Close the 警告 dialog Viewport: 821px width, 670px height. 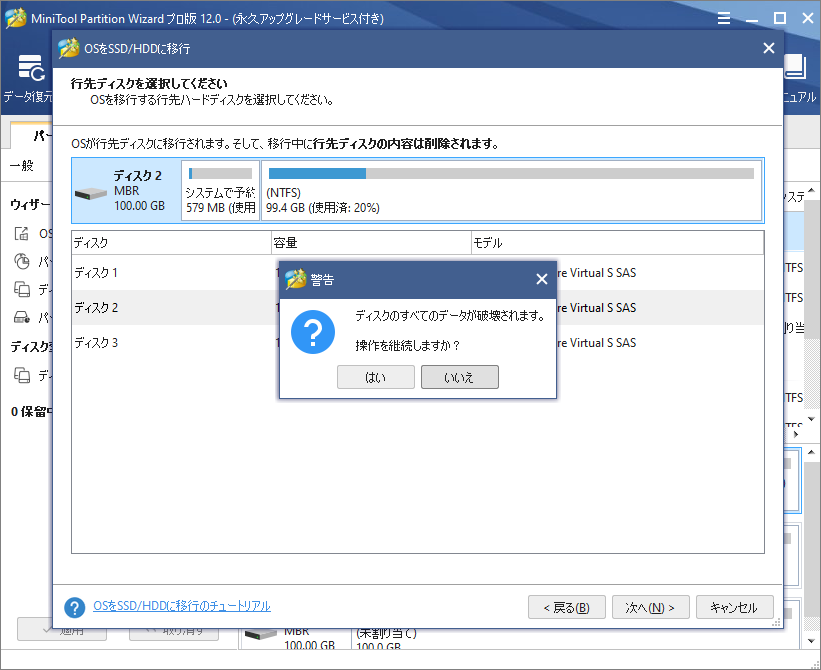pos(541,280)
